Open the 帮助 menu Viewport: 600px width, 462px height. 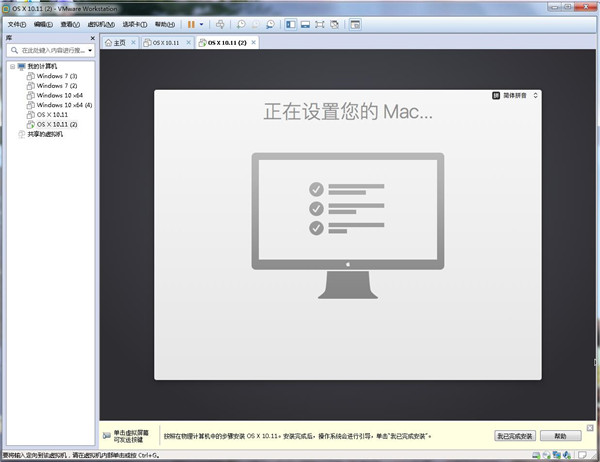[x=165, y=24]
